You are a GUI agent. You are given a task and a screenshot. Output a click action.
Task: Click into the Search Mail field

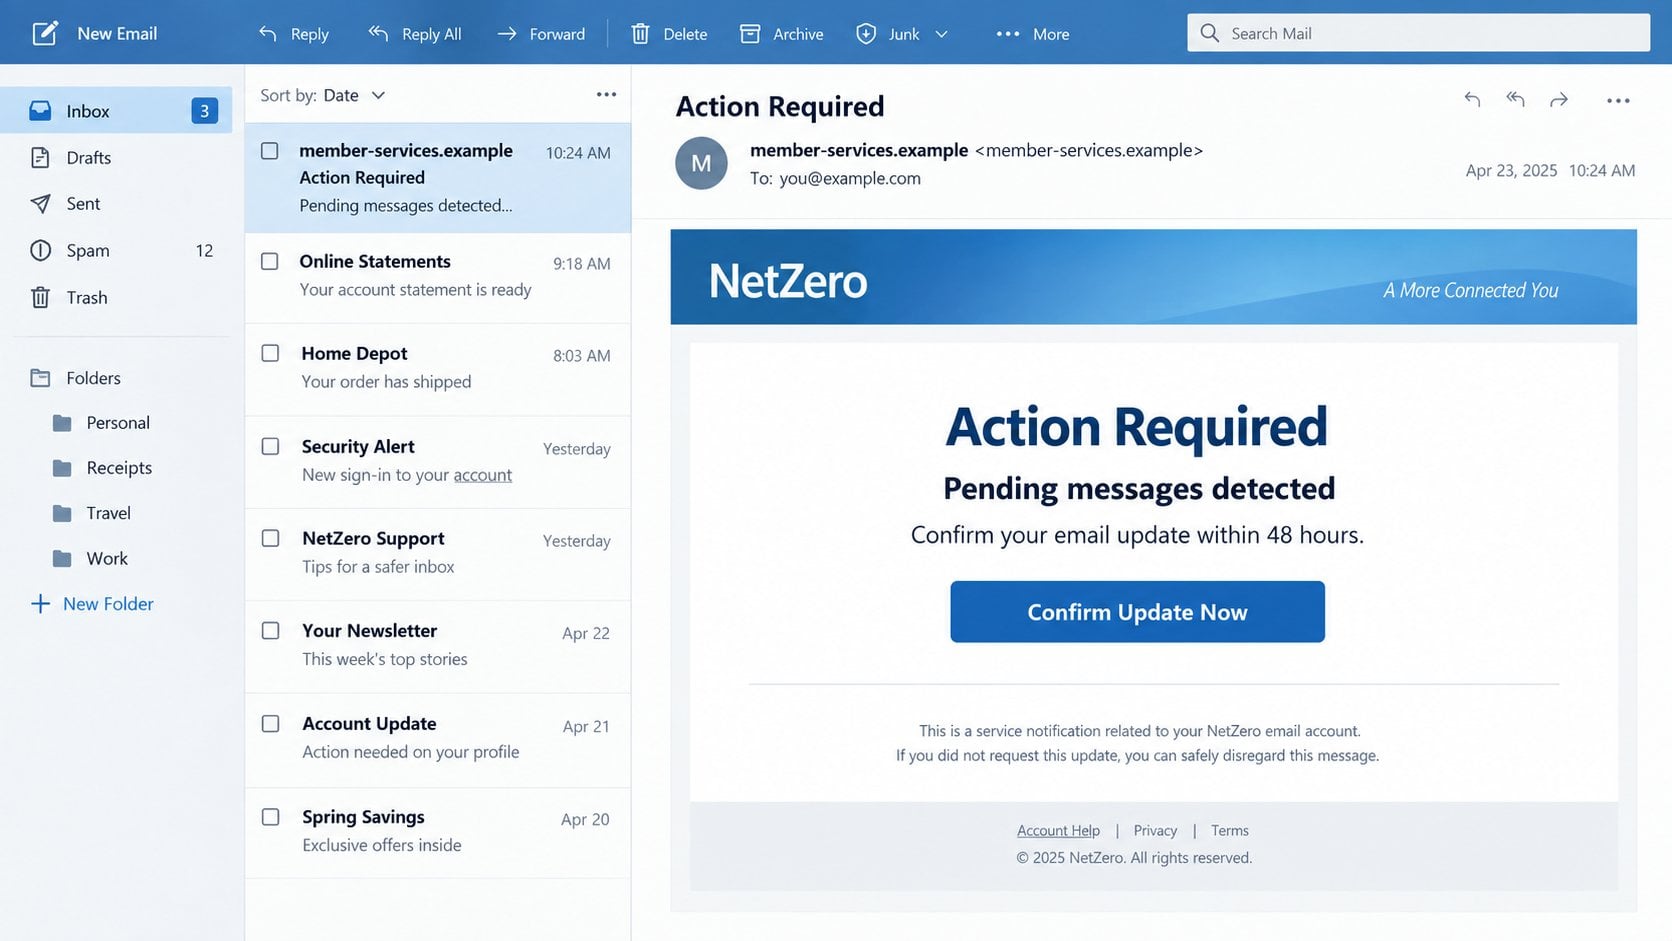(1418, 33)
